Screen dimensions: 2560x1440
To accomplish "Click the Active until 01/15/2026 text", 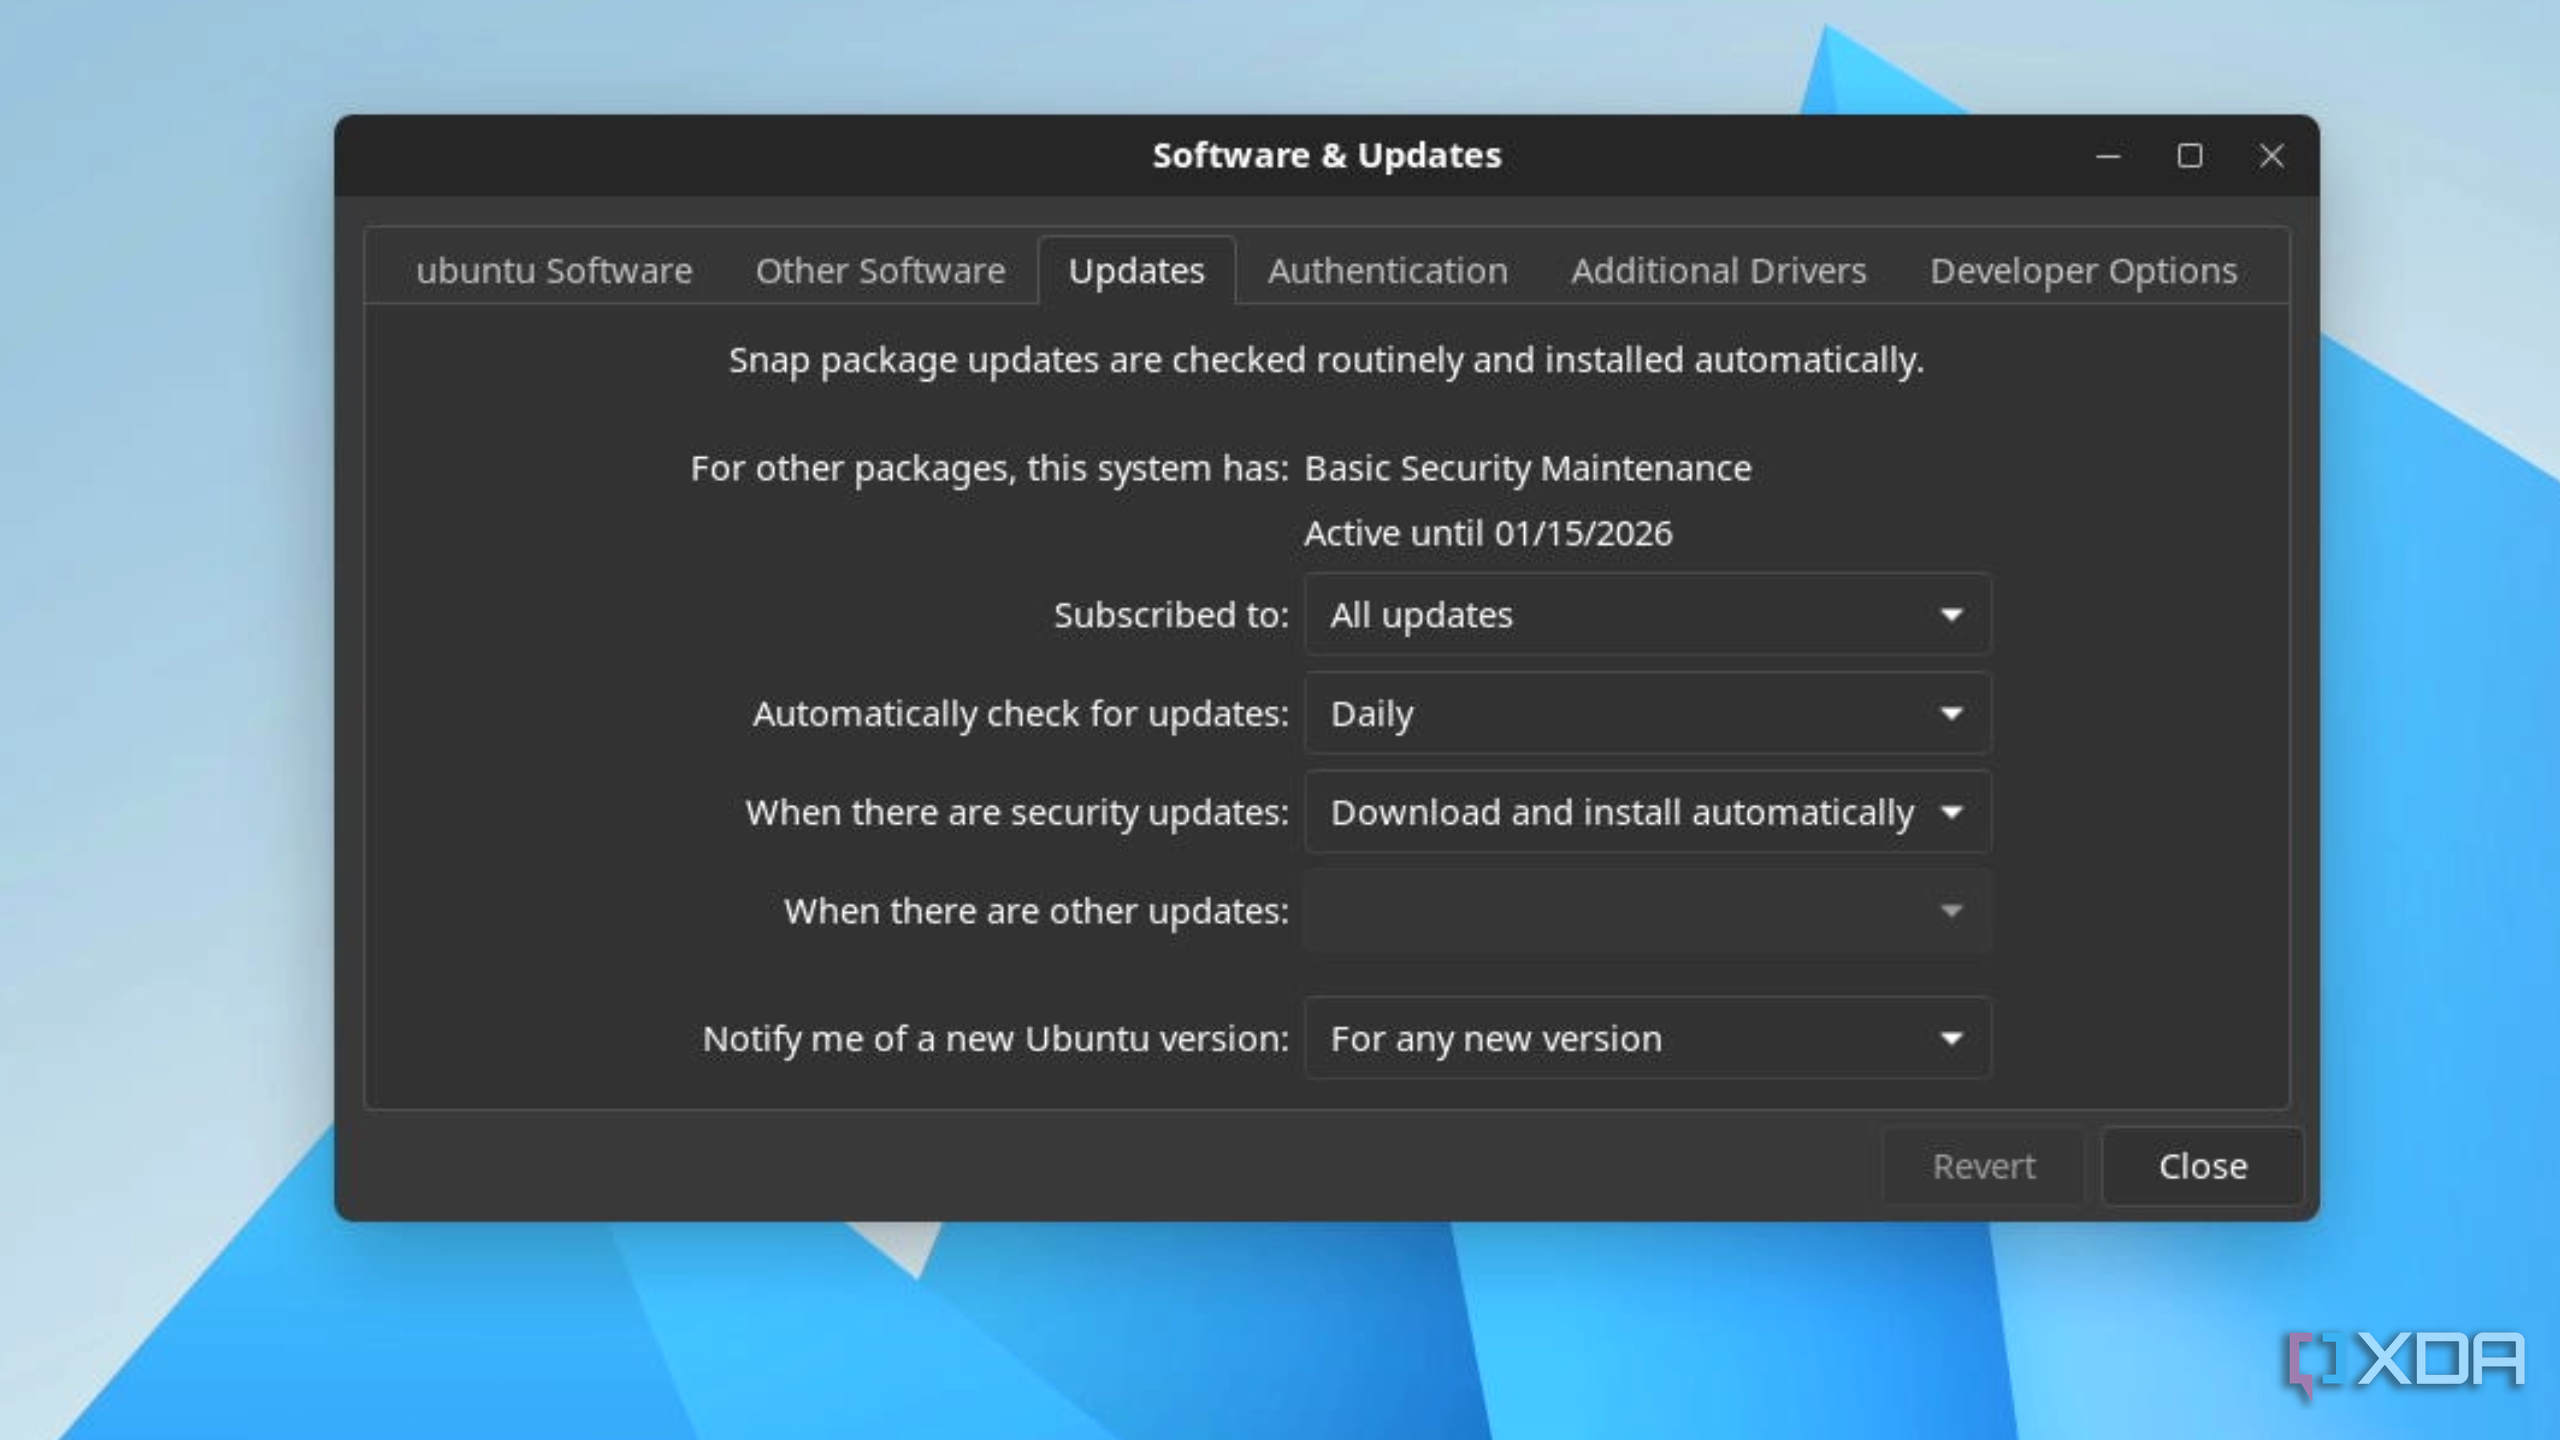I will (1488, 533).
